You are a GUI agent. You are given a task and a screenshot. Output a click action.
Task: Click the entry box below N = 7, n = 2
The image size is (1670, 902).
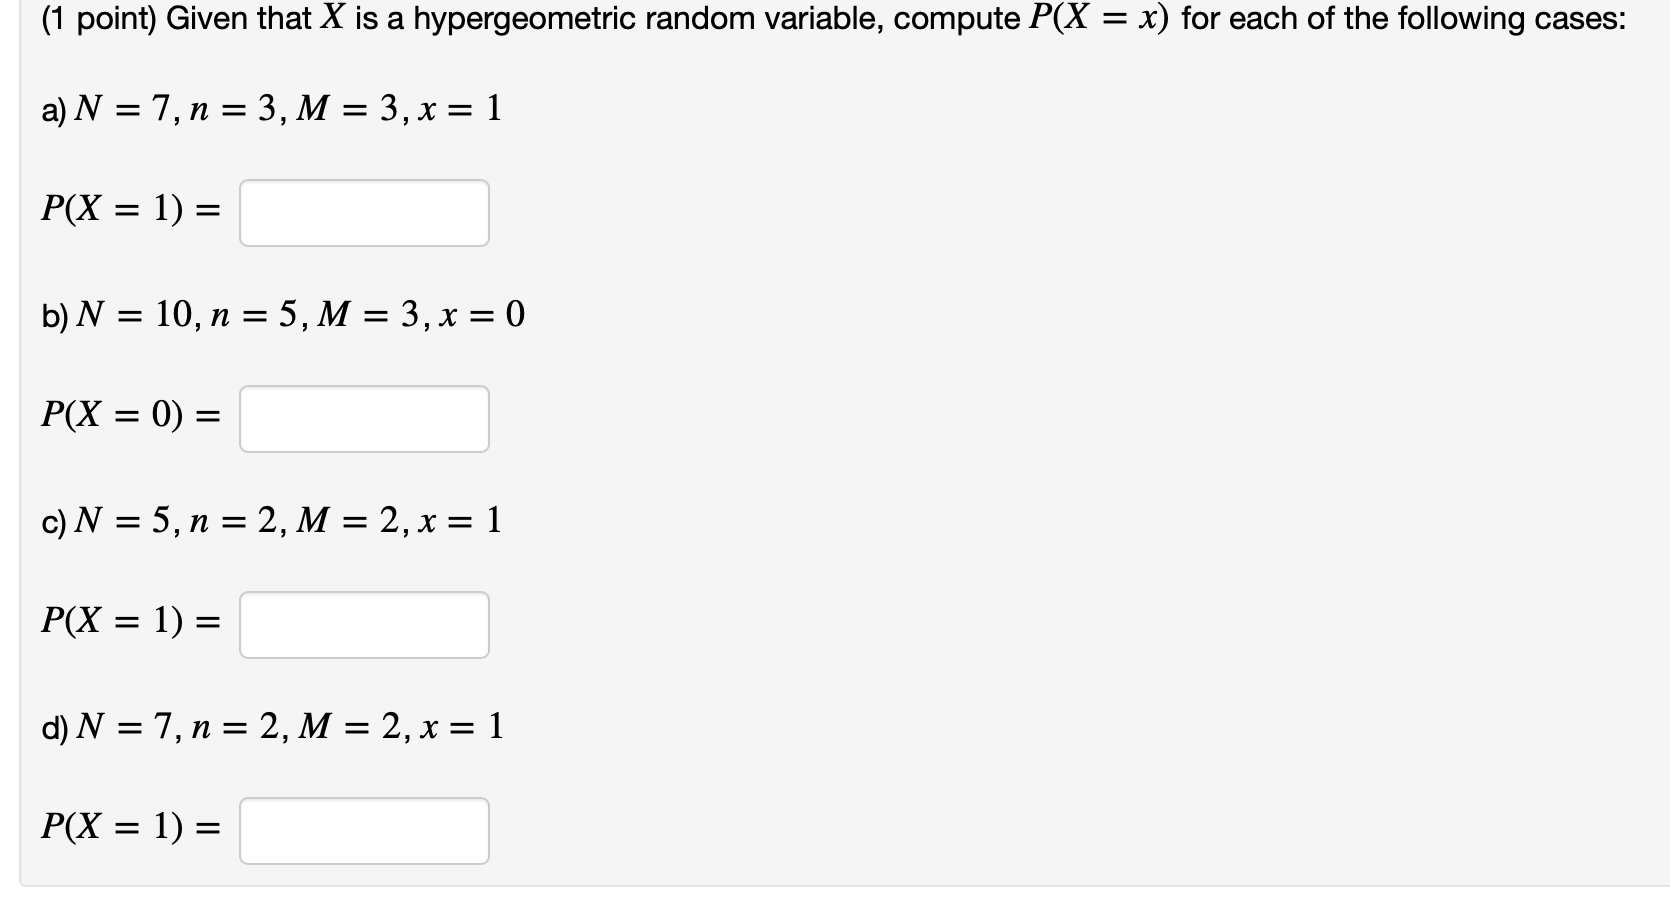[363, 830]
